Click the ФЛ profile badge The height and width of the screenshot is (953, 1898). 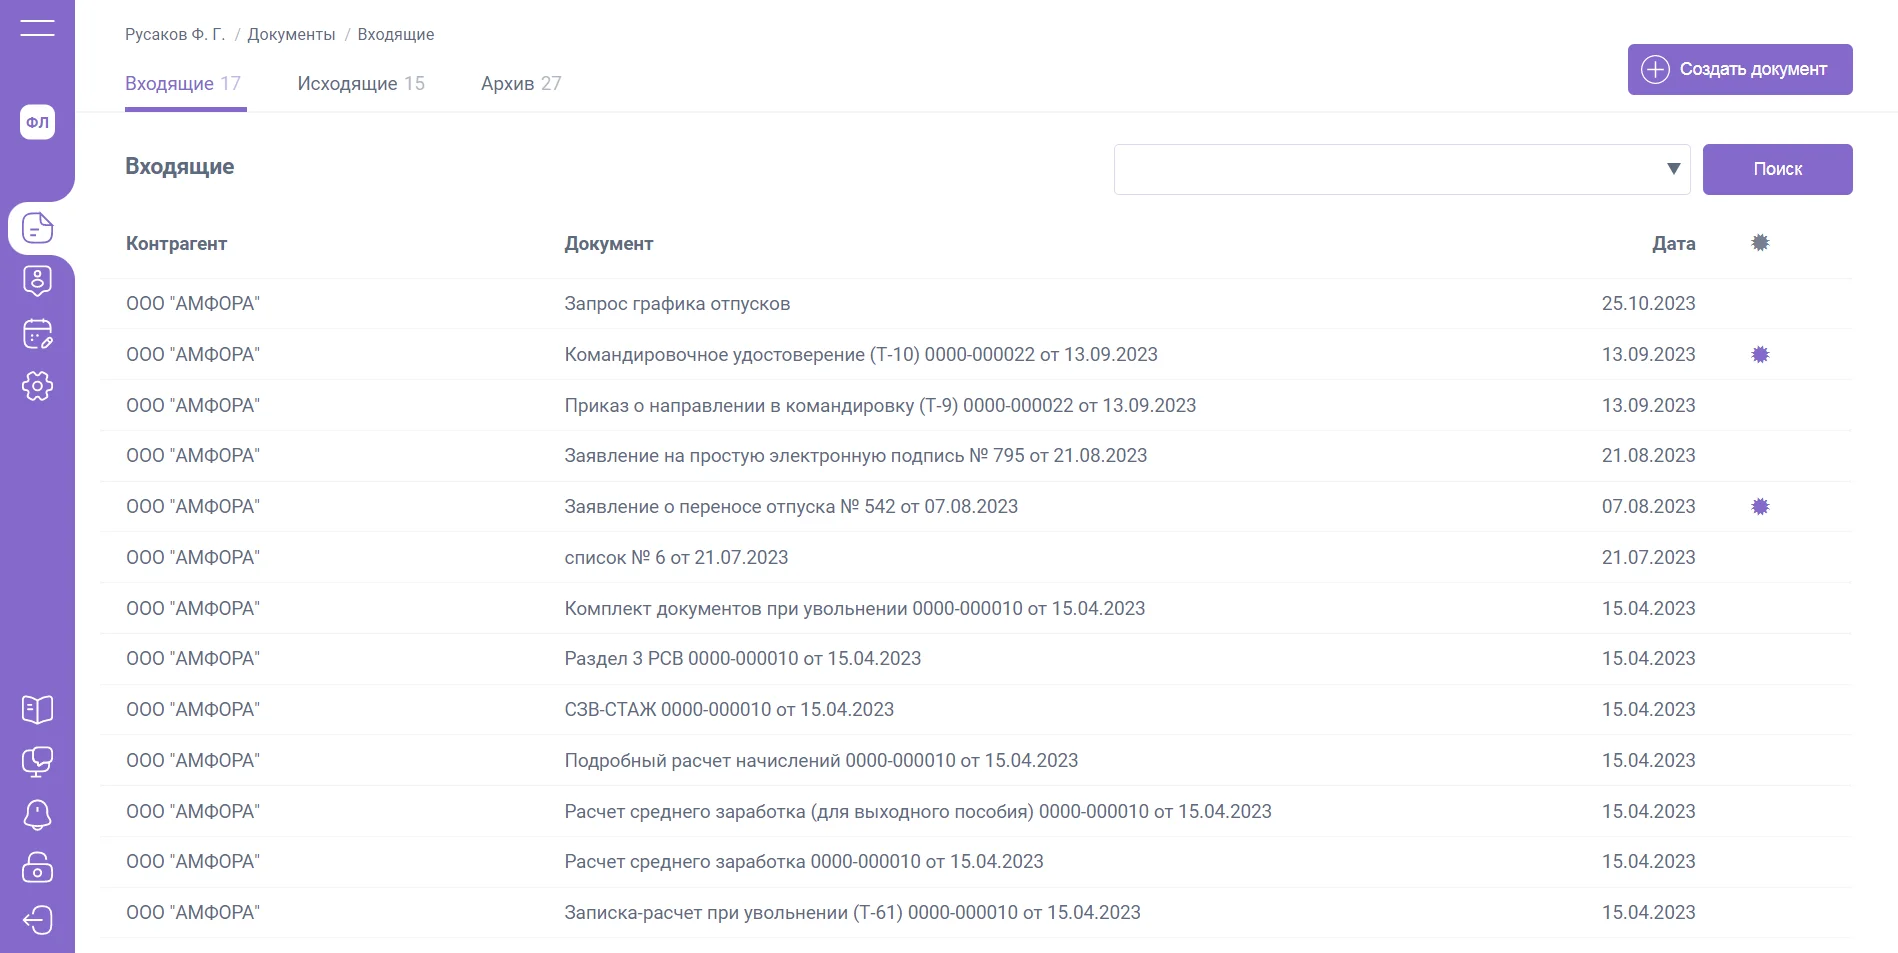coord(37,122)
